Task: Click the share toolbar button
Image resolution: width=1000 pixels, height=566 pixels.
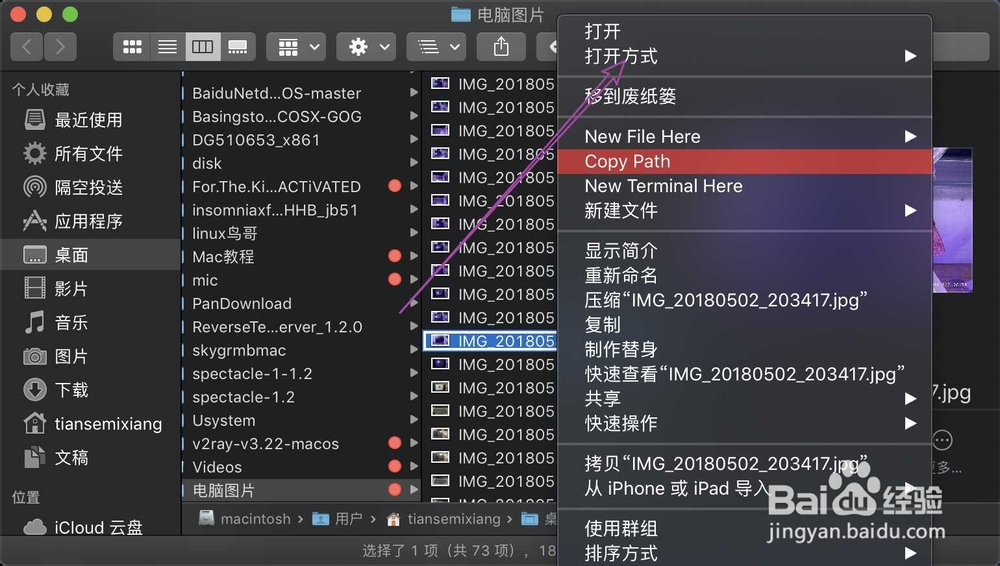Action: [501, 47]
